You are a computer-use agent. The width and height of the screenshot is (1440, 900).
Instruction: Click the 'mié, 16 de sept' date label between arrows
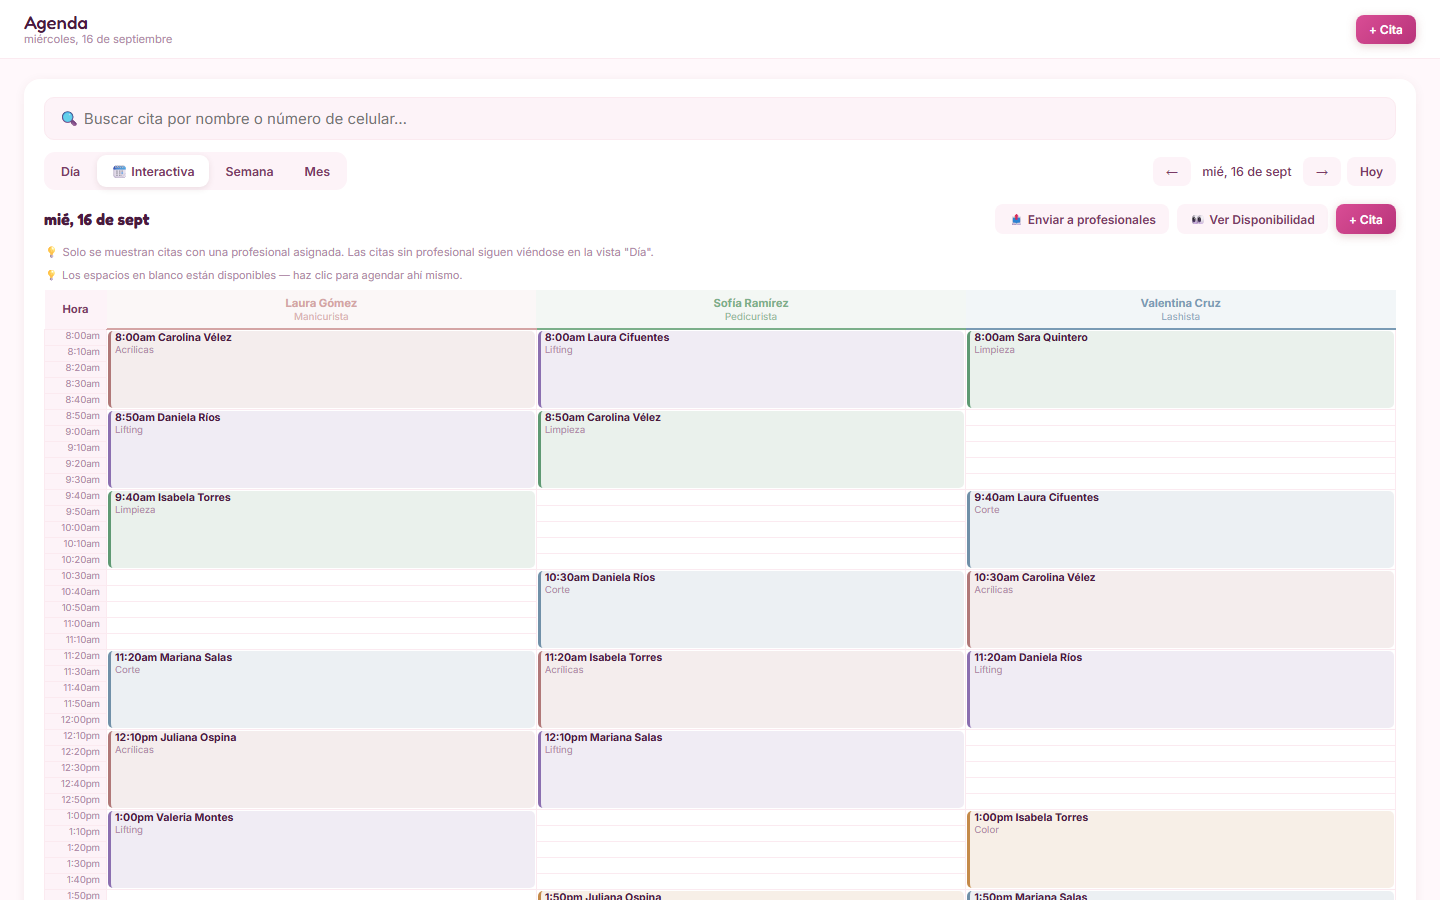pos(1247,172)
